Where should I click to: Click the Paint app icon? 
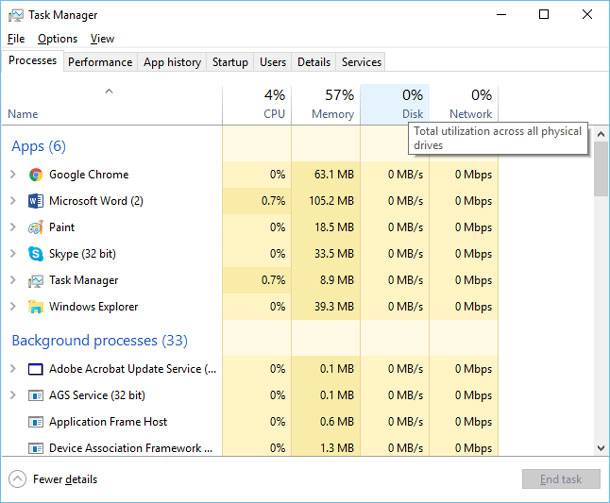point(35,228)
